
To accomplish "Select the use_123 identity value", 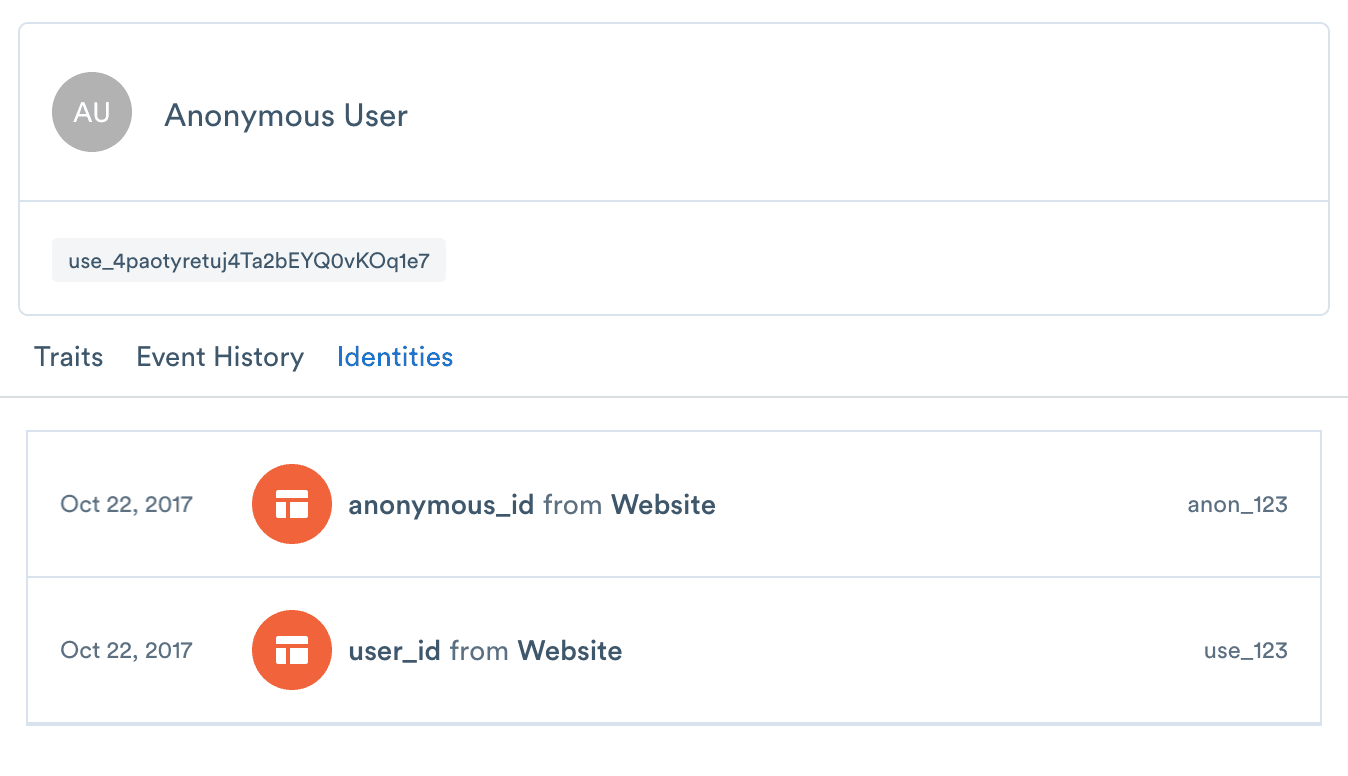I will pos(1245,650).
